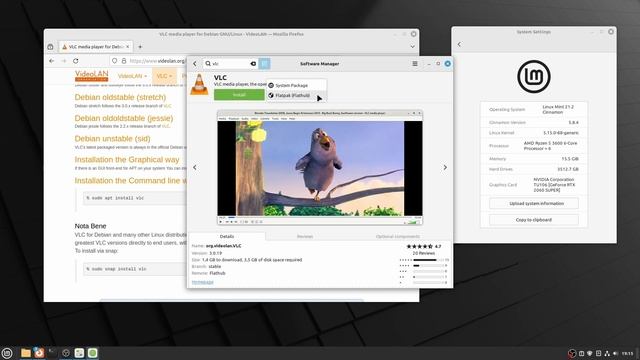Click Installation the Graphical way heading
Screen dimensions: 640x360
(x=127, y=160)
